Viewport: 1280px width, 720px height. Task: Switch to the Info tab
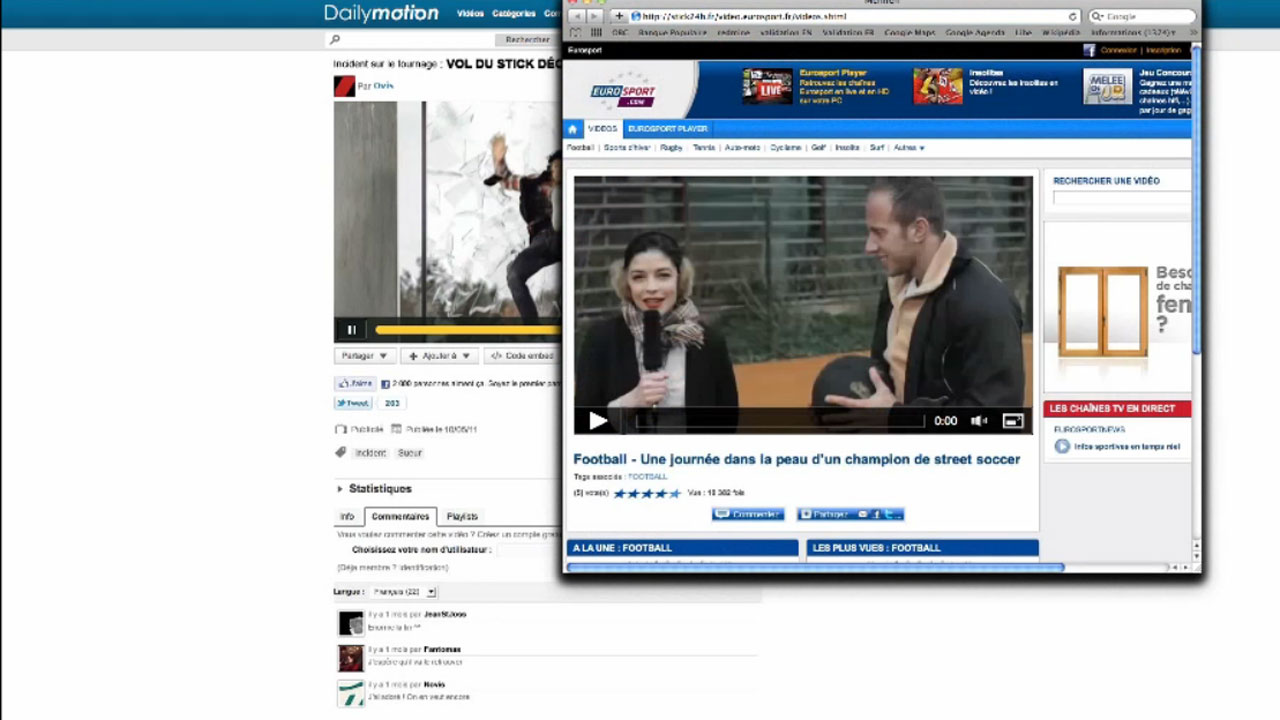347,517
